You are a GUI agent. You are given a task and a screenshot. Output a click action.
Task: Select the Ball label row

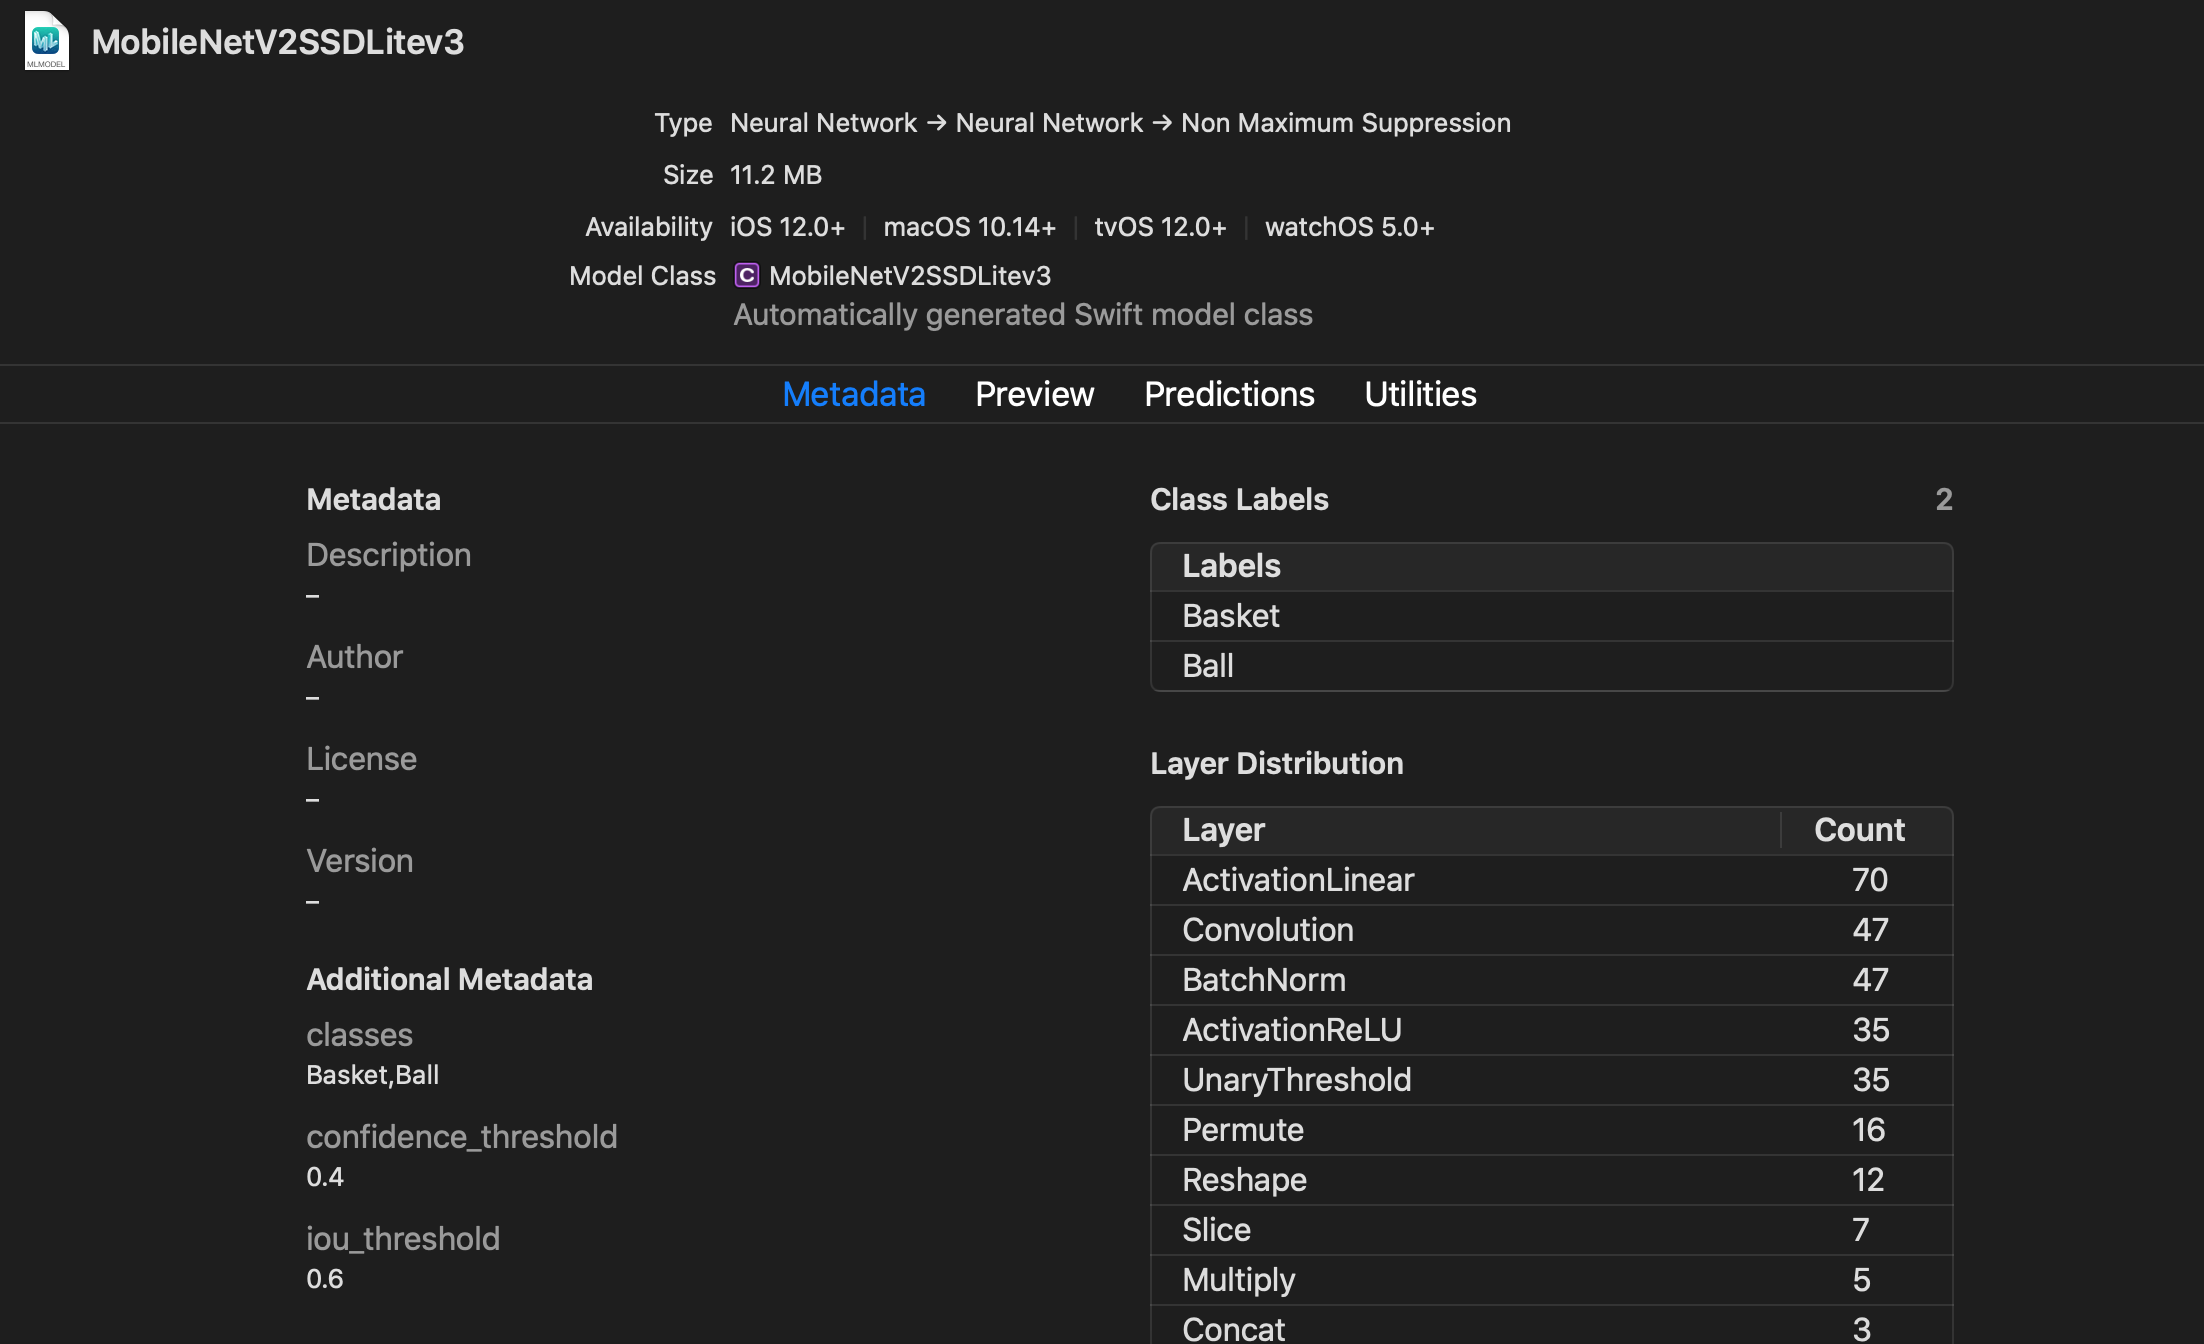click(1208, 666)
